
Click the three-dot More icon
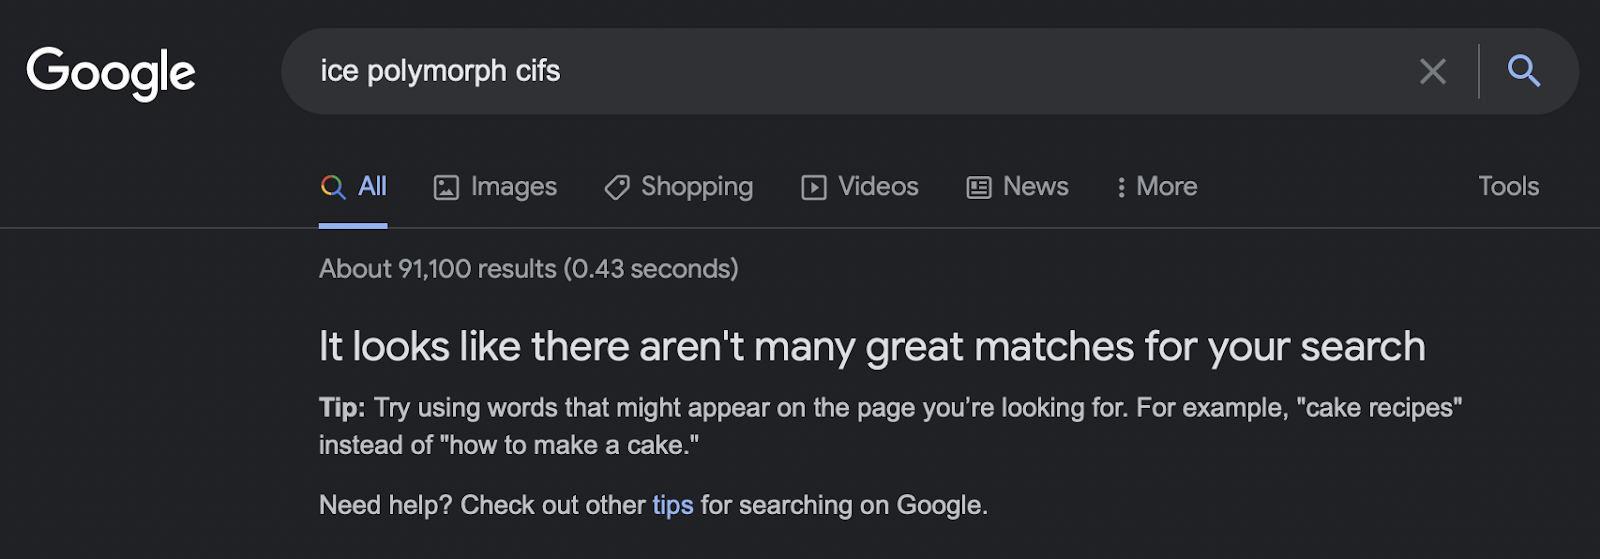tap(1121, 187)
